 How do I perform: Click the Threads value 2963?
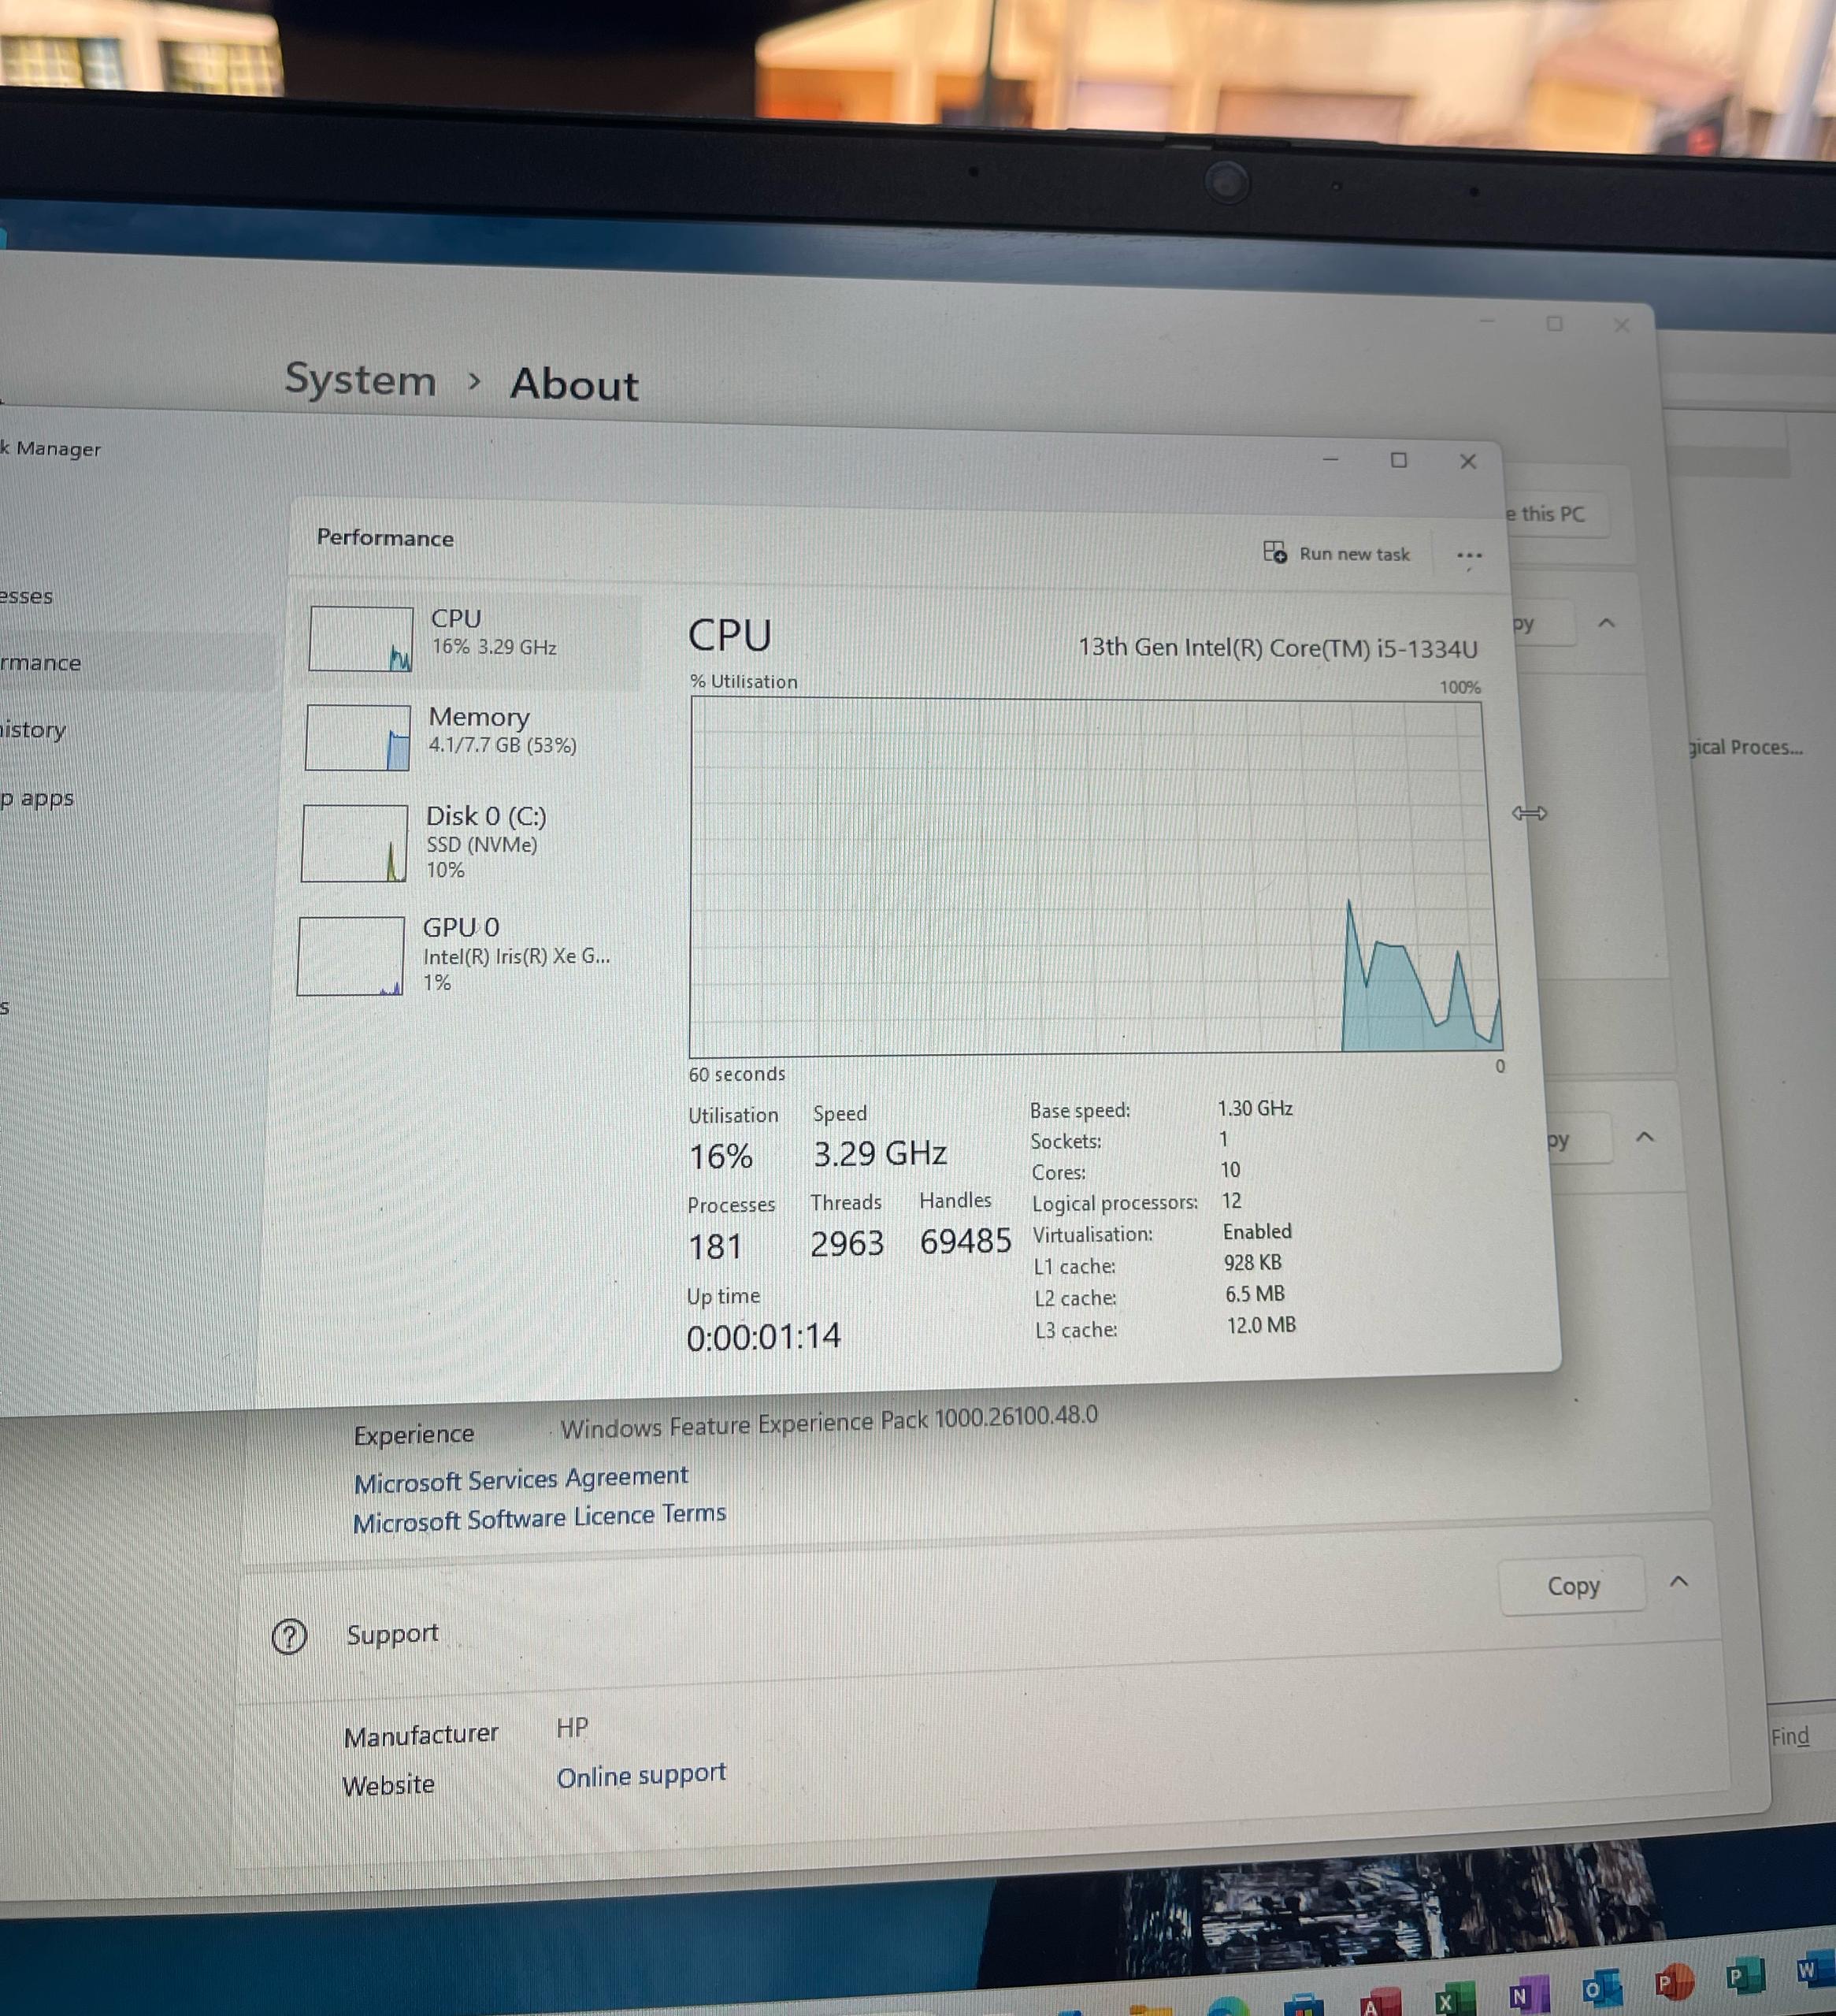846,1243
